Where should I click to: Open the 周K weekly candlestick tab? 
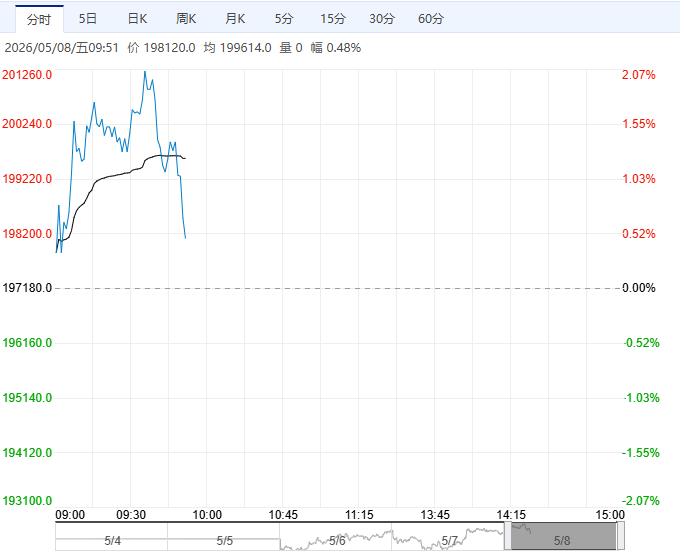tap(186, 19)
